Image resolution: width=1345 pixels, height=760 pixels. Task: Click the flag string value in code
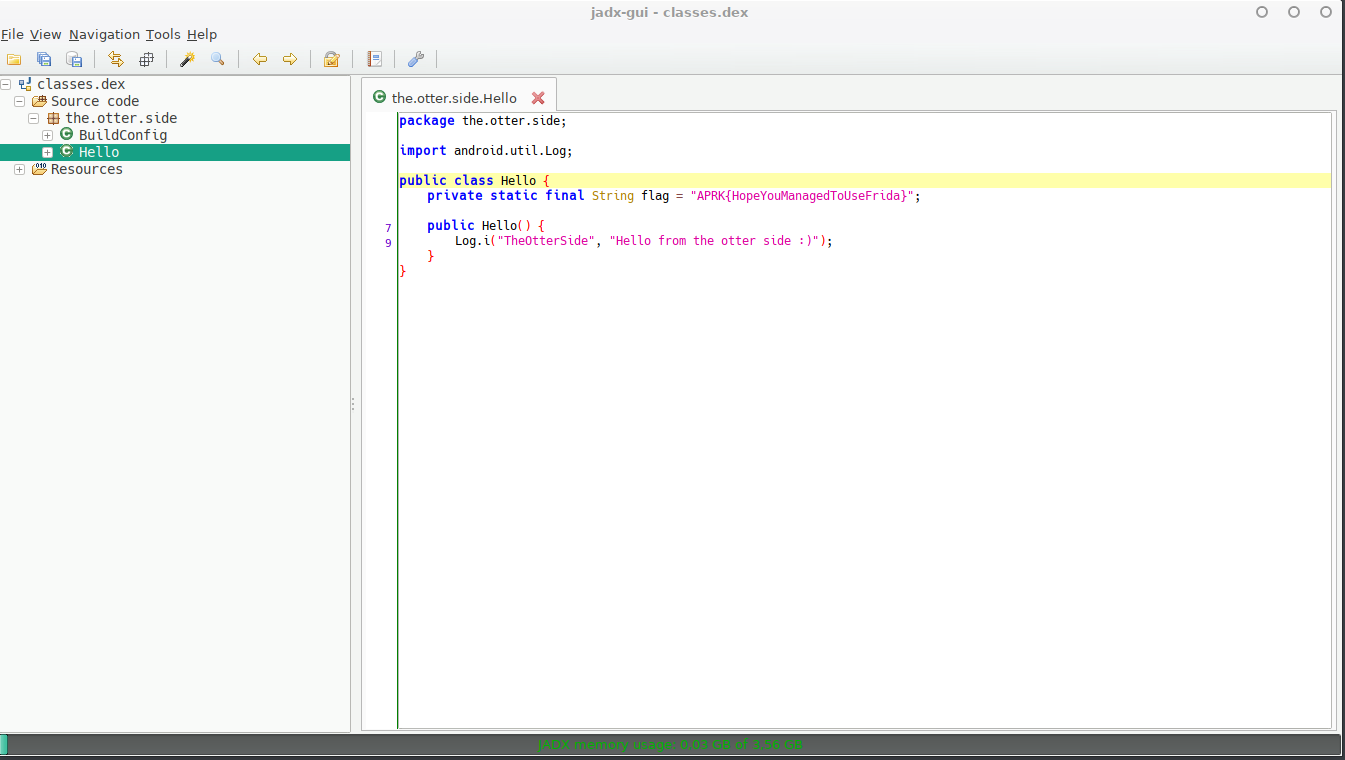click(x=801, y=196)
